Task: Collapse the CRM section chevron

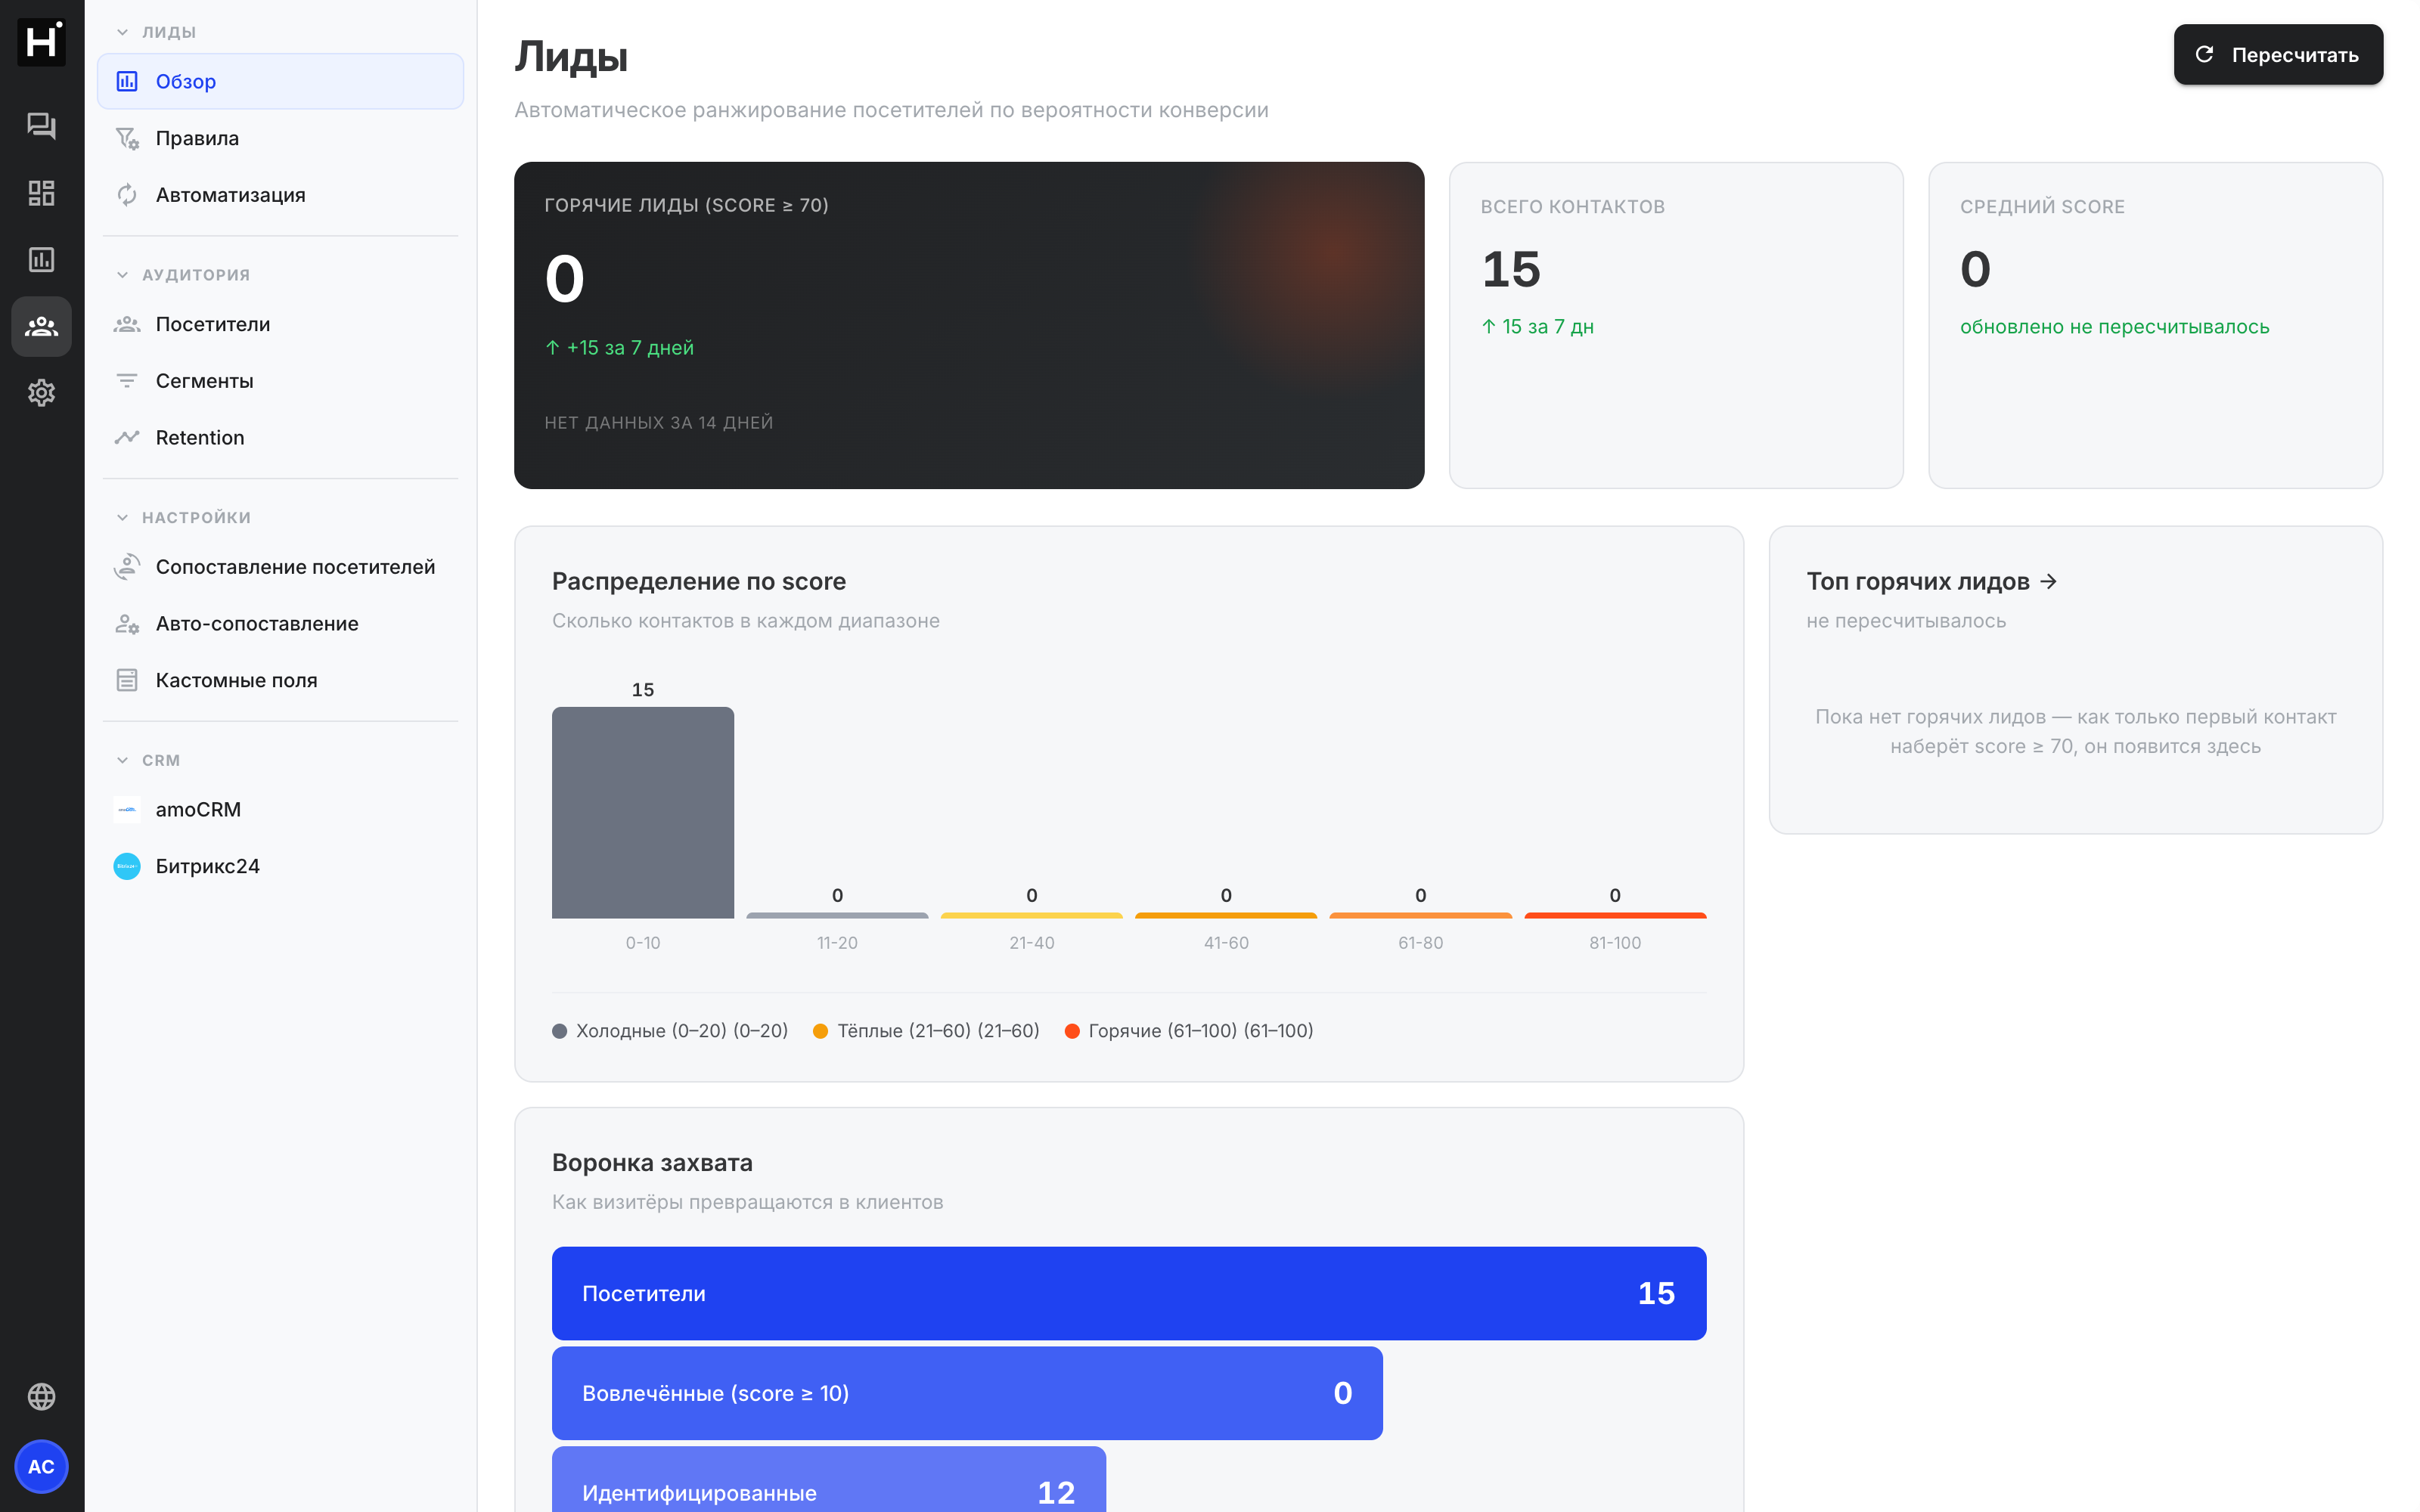Action: point(122,760)
